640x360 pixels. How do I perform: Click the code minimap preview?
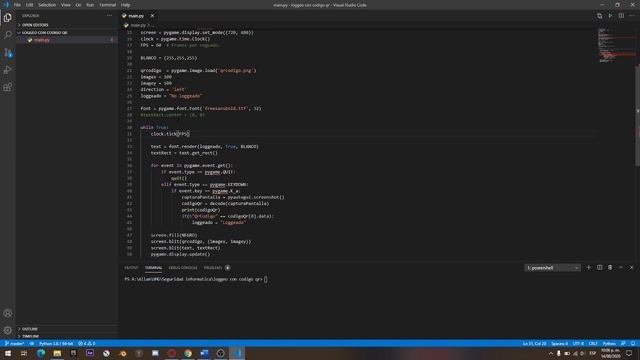click(616, 45)
